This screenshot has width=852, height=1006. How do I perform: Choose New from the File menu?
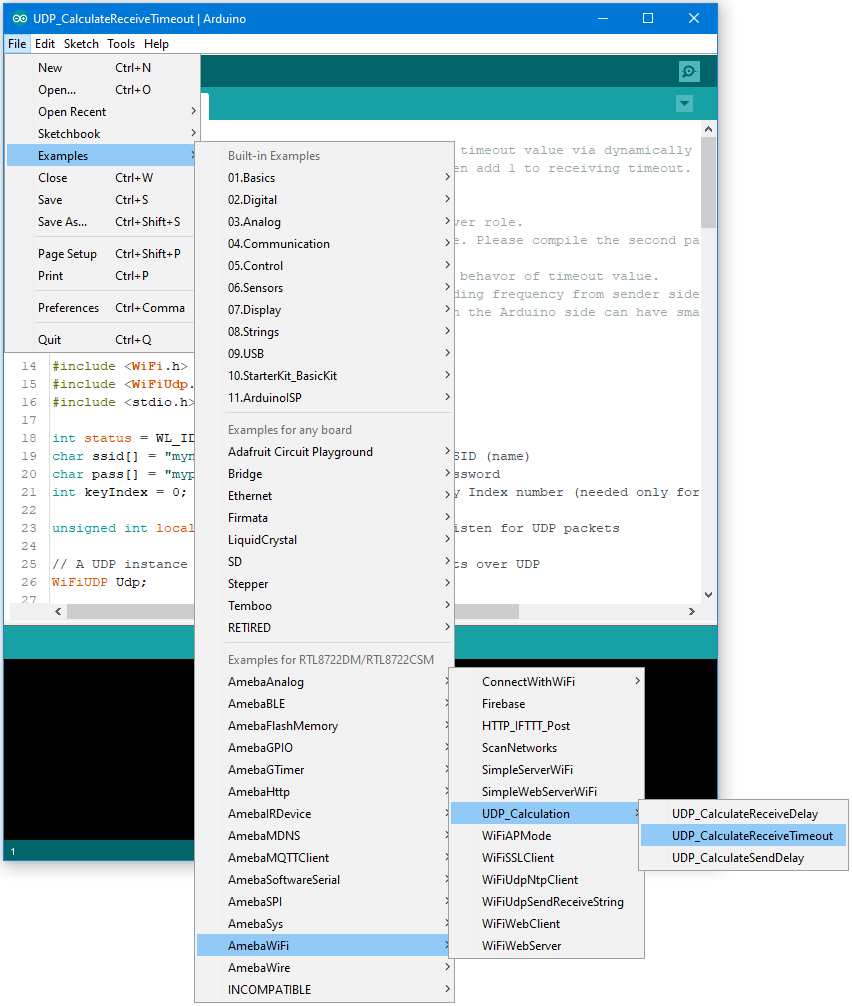[x=102, y=68]
